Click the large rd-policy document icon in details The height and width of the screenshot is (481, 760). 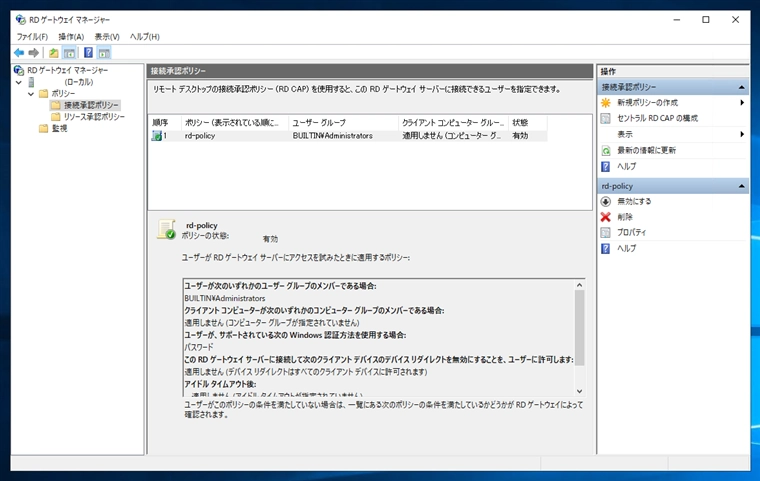(166, 229)
